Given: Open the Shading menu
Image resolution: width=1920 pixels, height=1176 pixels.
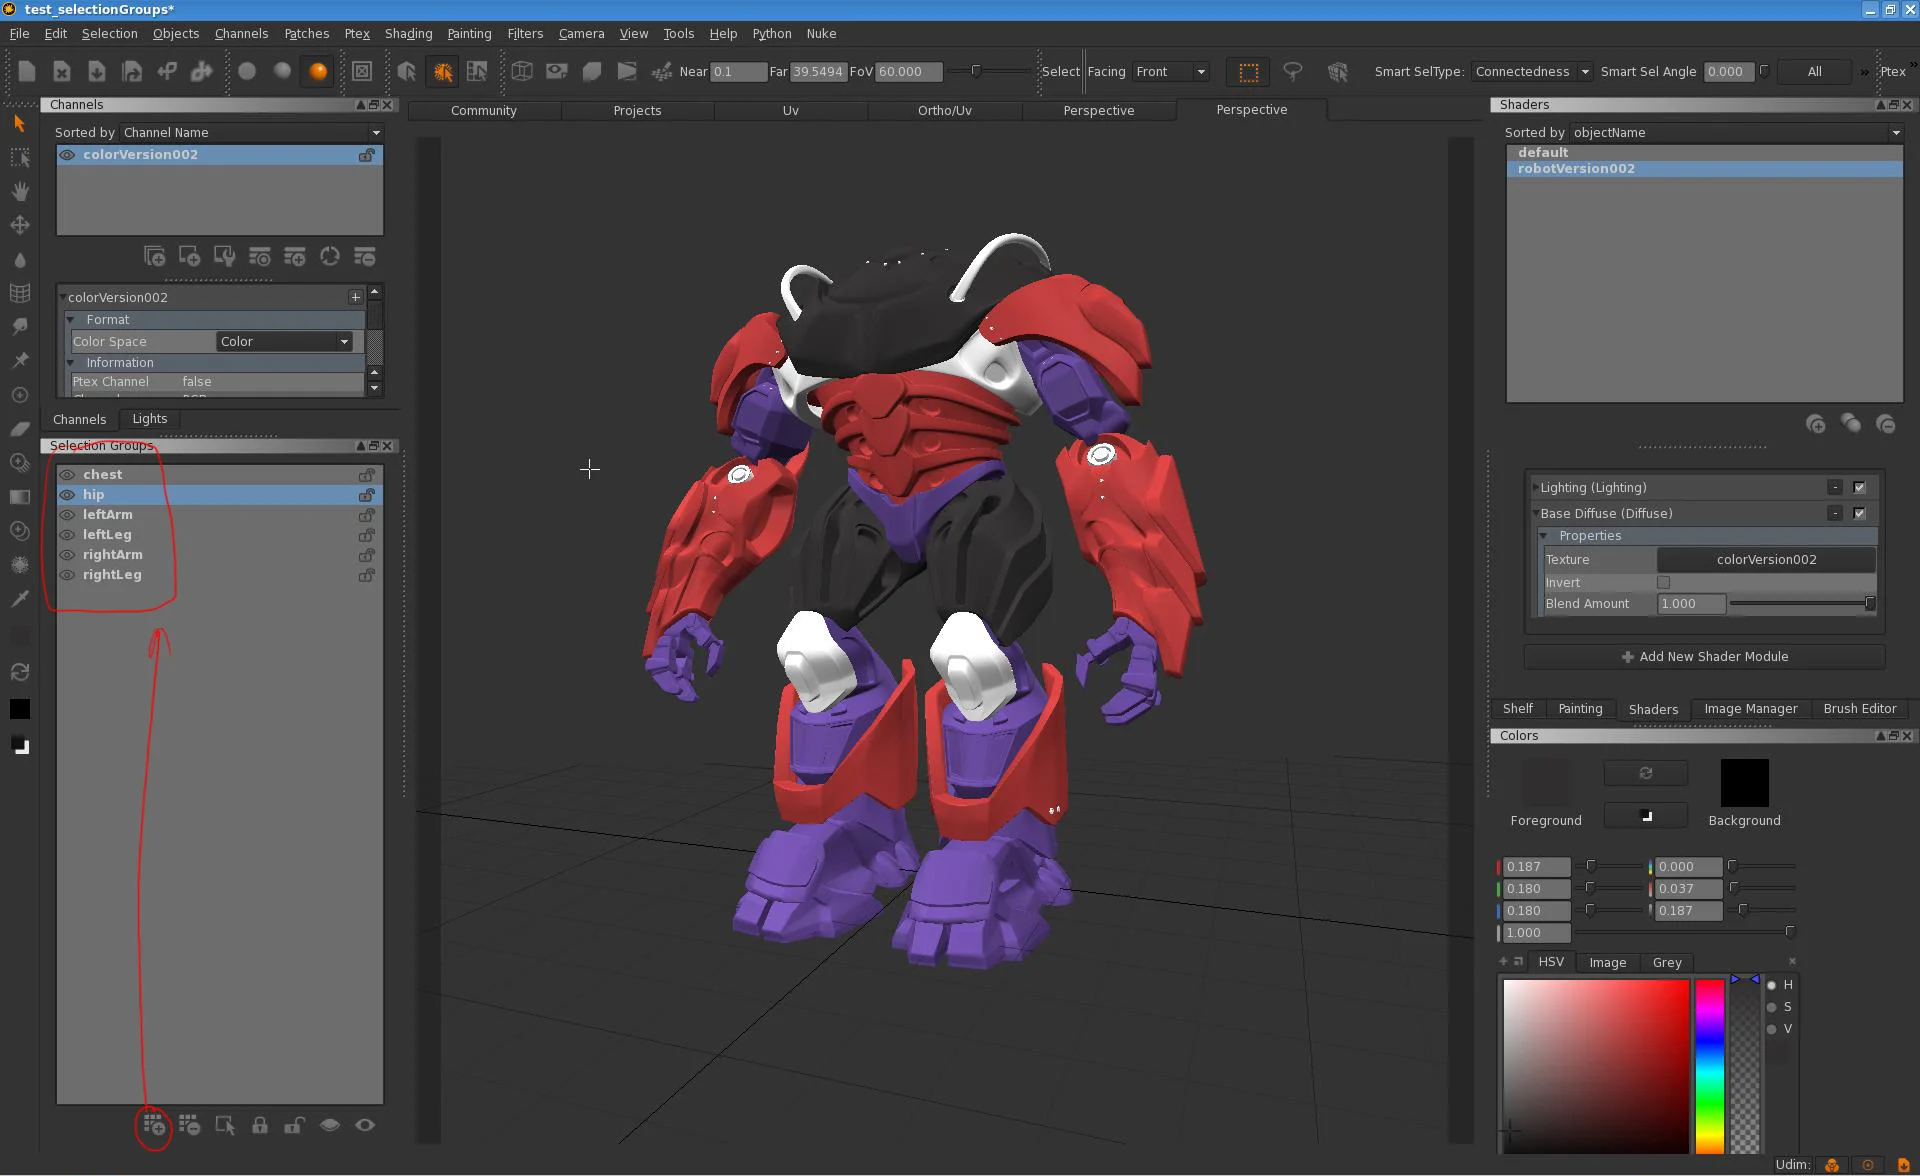Looking at the screenshot, I should click(x=408, y=33).
